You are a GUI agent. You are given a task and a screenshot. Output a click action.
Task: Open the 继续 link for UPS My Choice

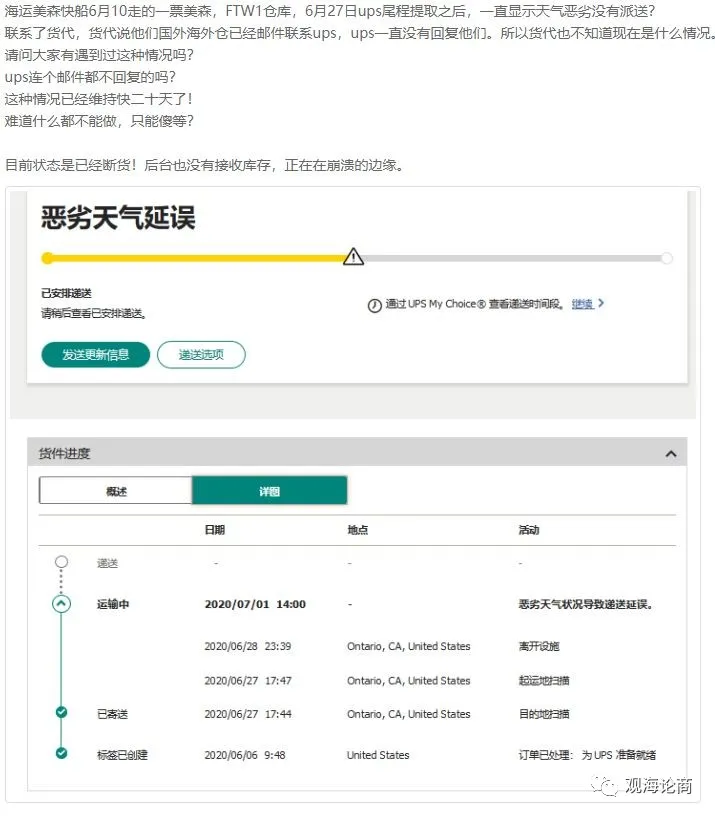pos(582,304)
